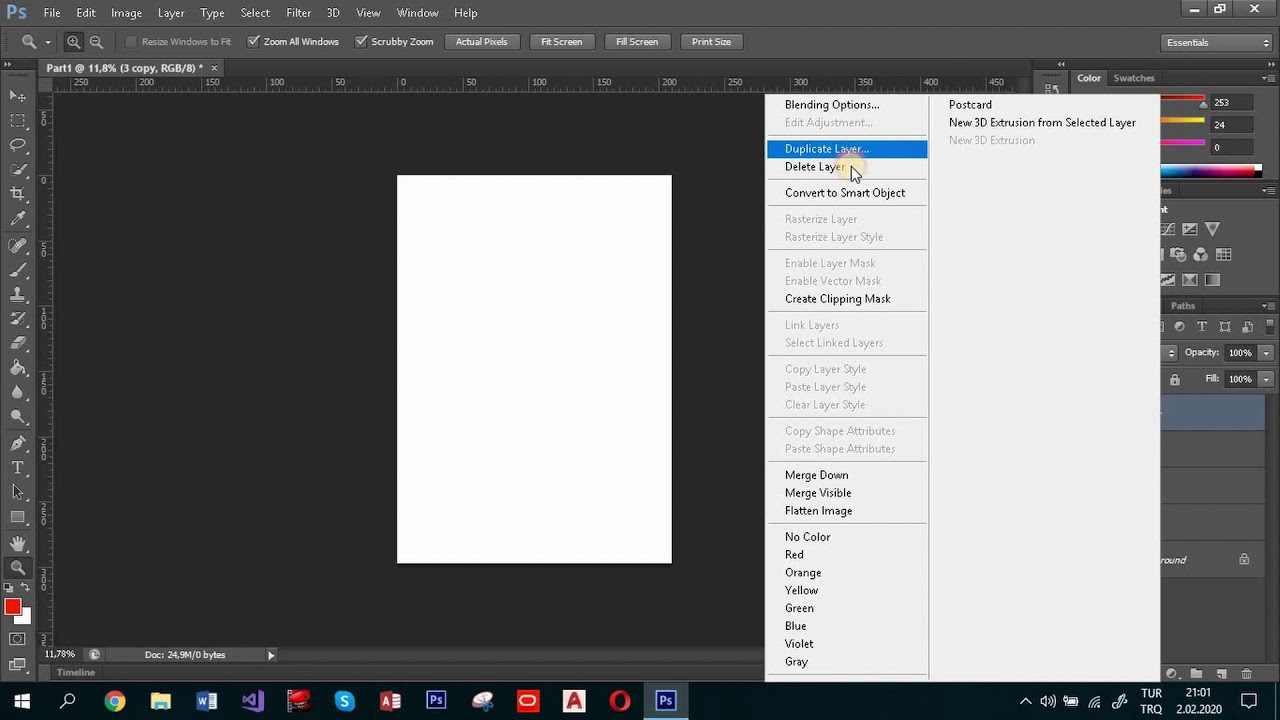This screenshot has width=1280, height=720.
Task: Click the new group folder icon
Action: (x=1195, y=674)
